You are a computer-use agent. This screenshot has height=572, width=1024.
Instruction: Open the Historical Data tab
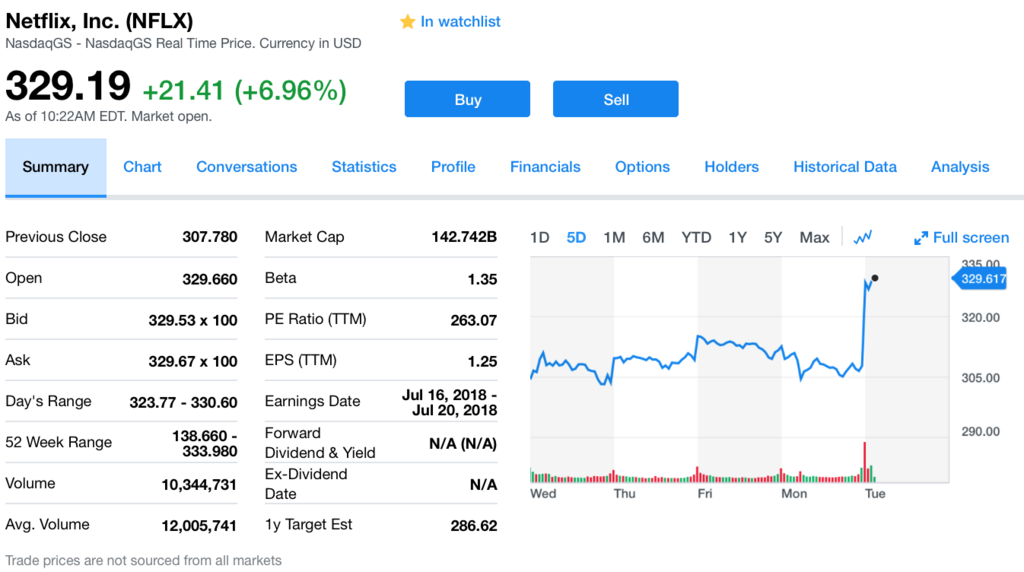click(x=845, y=167)
